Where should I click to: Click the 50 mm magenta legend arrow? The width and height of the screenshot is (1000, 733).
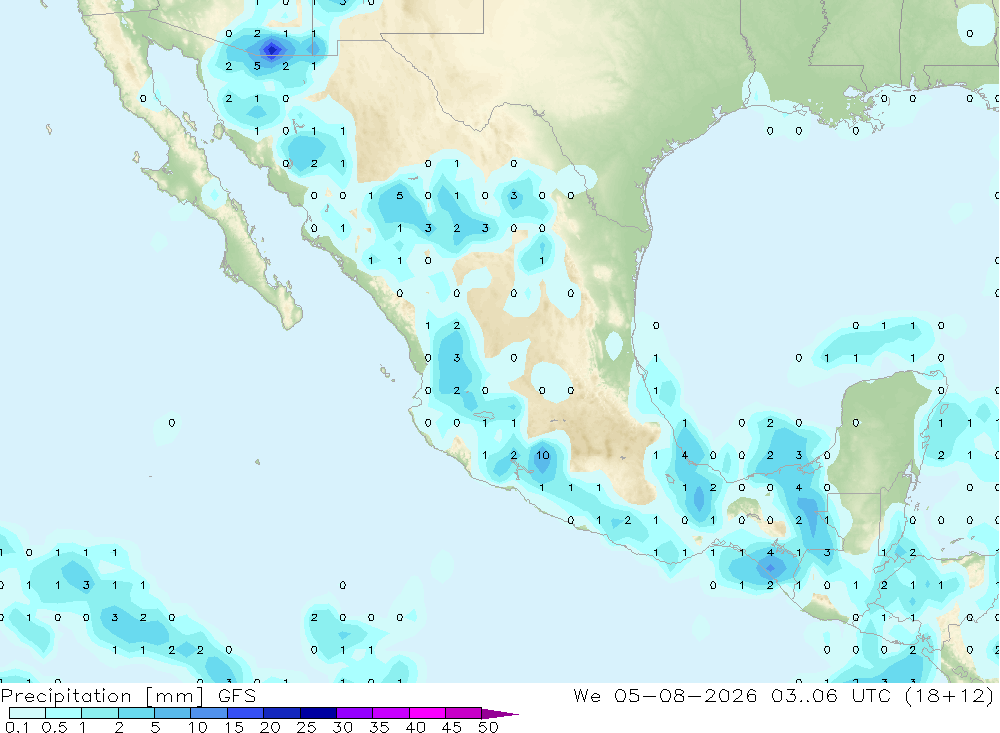[x=499, y=714]
